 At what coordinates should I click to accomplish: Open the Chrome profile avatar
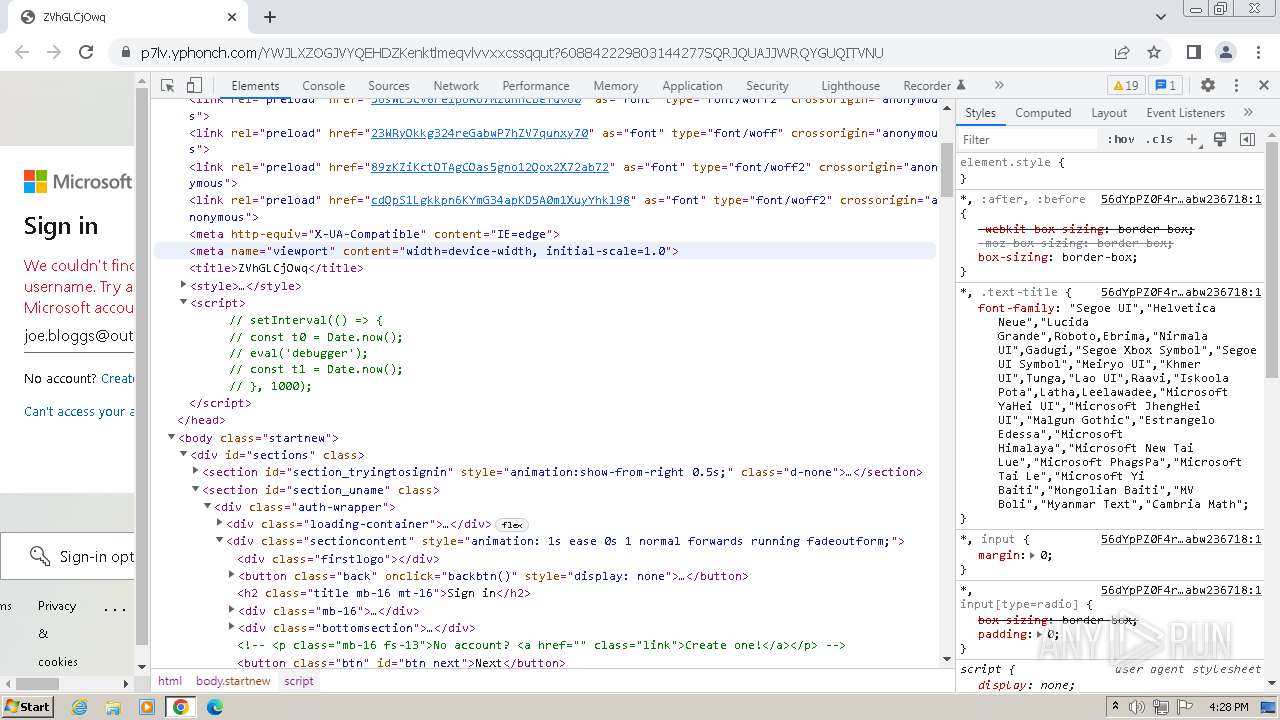[x=1226, y=53]
